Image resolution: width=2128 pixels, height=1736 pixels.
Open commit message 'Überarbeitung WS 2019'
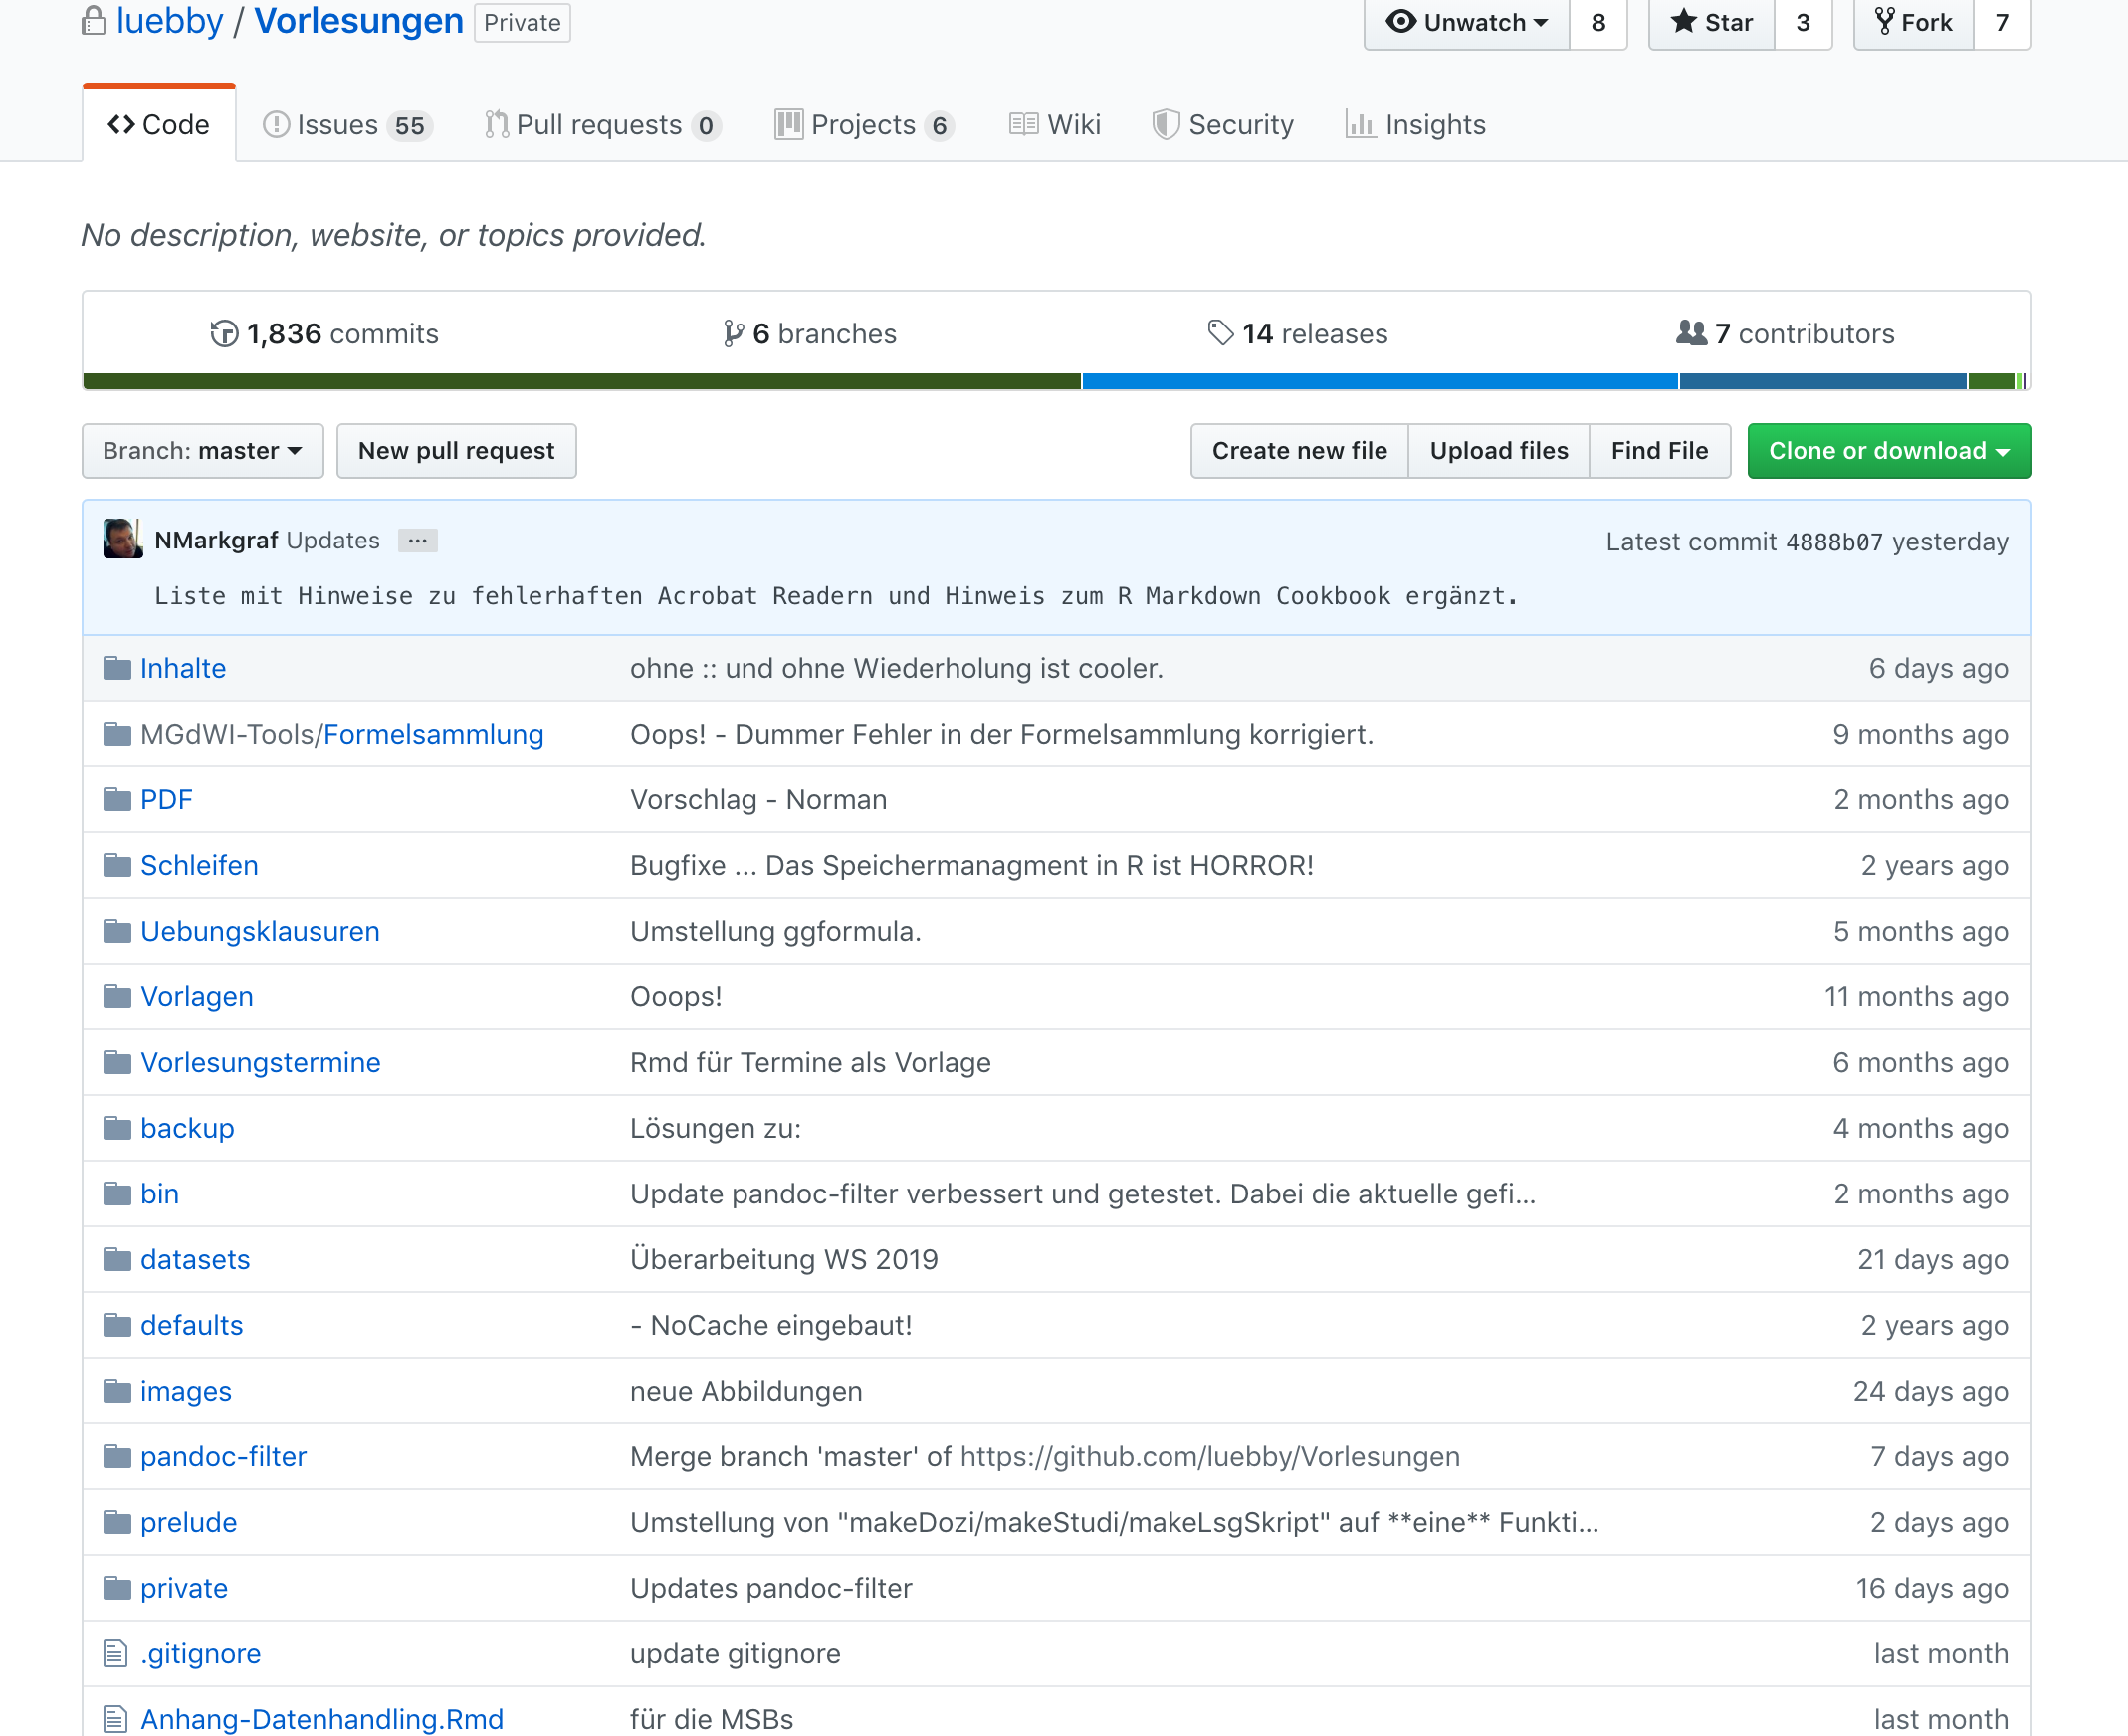click(x=784, y=1259)
